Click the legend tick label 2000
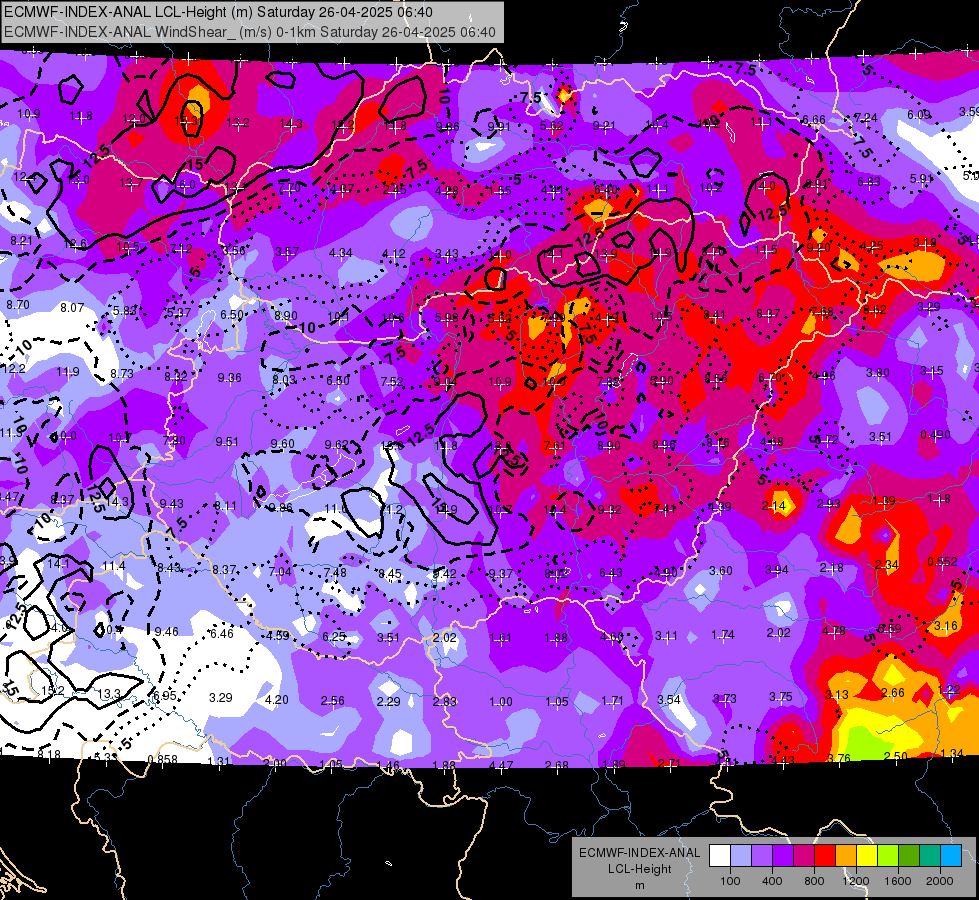 (x=940, y=881)
